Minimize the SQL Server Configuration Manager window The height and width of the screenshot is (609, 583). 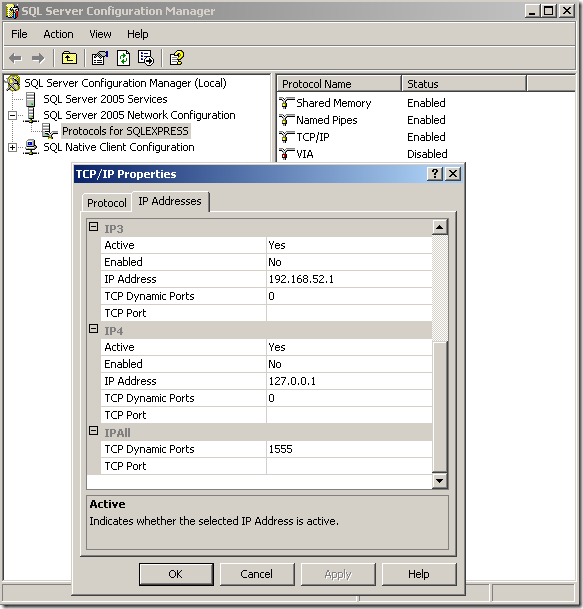click(x=533, y=11)
